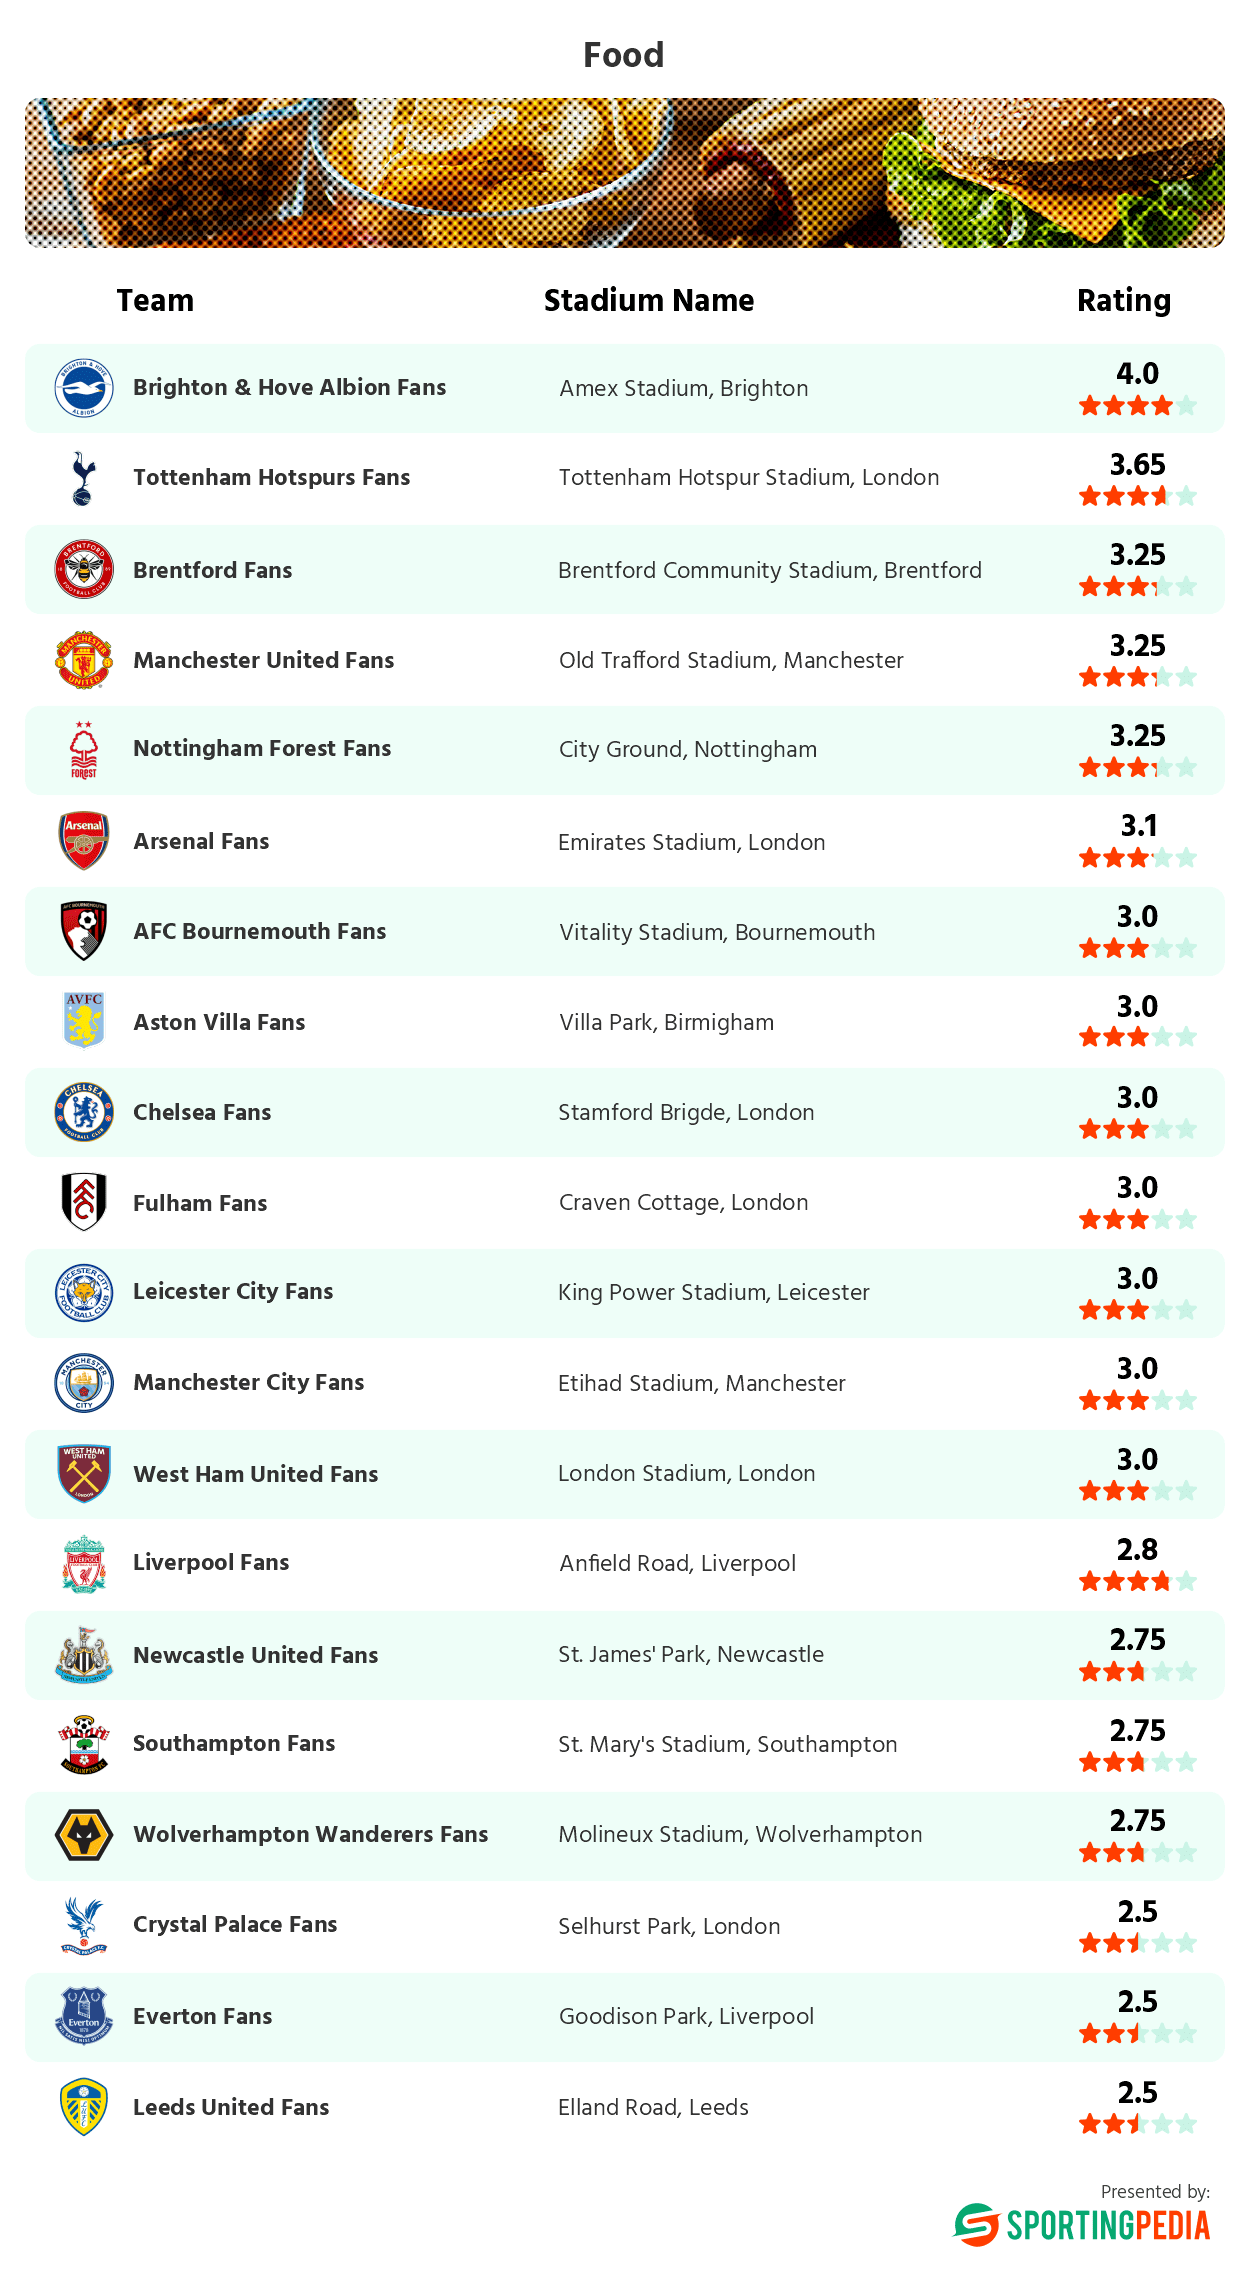Click the Tottenham 3.65 star rating
This screenshot has height=2269, width=1250.
(x=1137, y=496)
